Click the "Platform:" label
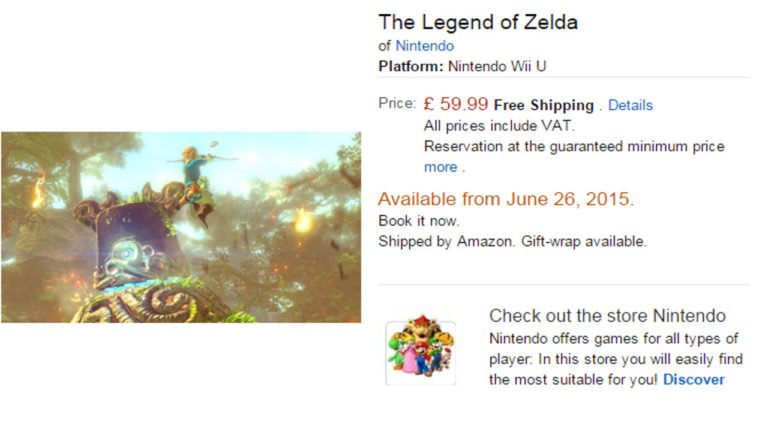This screenshot has width=768, height=432. coord(410,67)
